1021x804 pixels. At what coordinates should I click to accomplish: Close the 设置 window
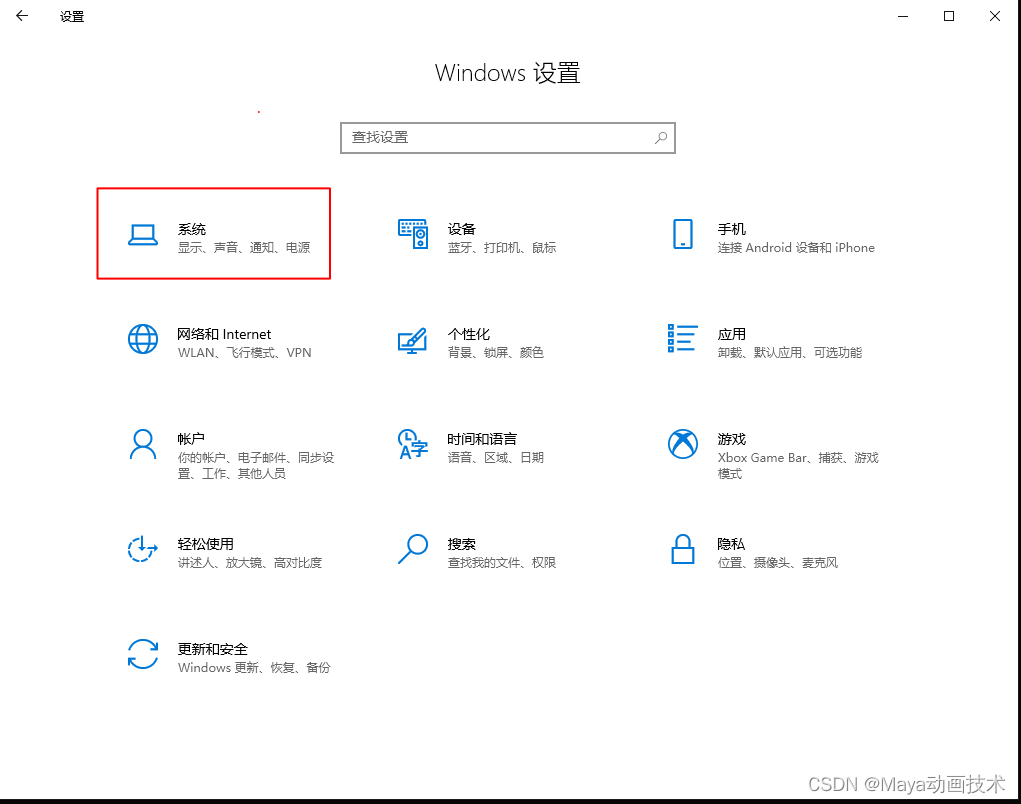pos(994,16)
